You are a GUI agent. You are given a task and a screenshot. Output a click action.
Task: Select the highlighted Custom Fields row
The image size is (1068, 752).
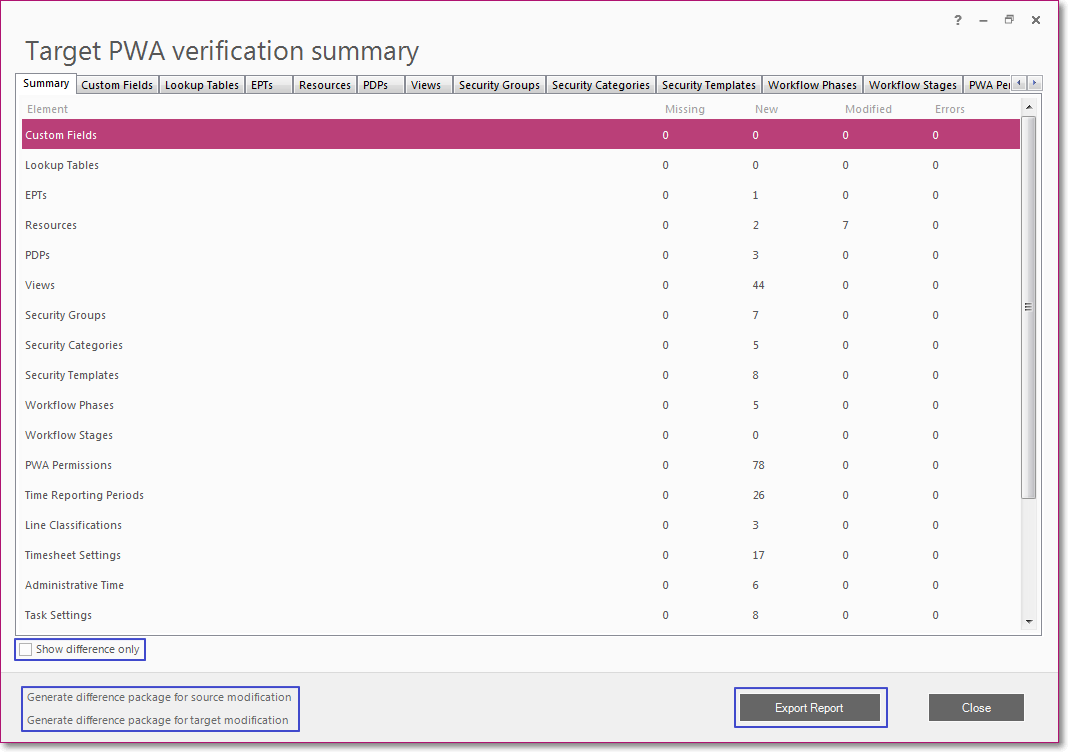click(x=521, y=135)
